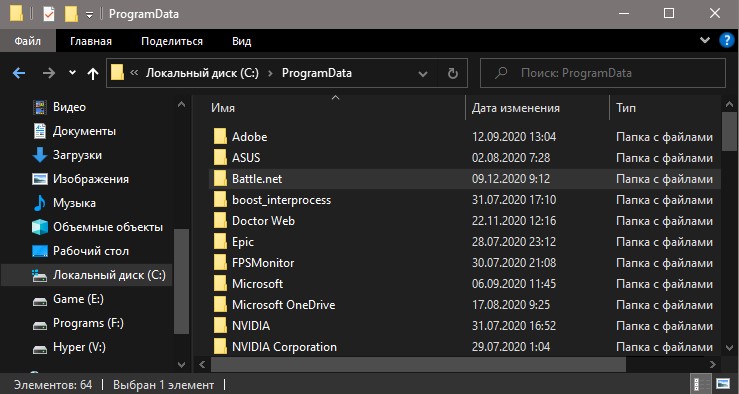
Task: Click navigation pane scroll down arrow
Action: pyautogui.click(x=181, y=364)
